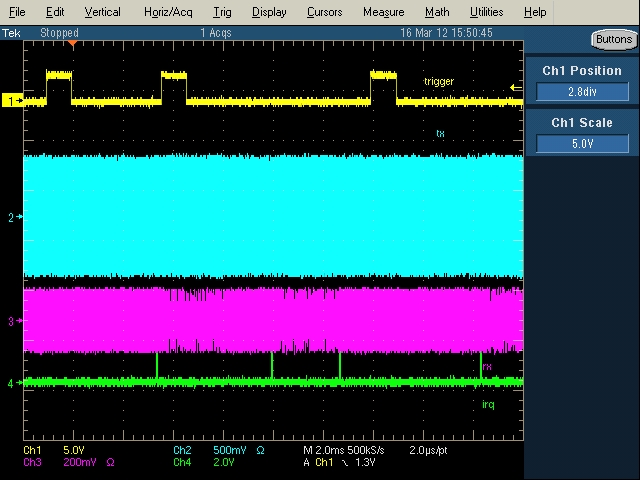Click the channel 1 ground reference marker
The height and width of the screenshot is (480, 640).
coord(14,101)
